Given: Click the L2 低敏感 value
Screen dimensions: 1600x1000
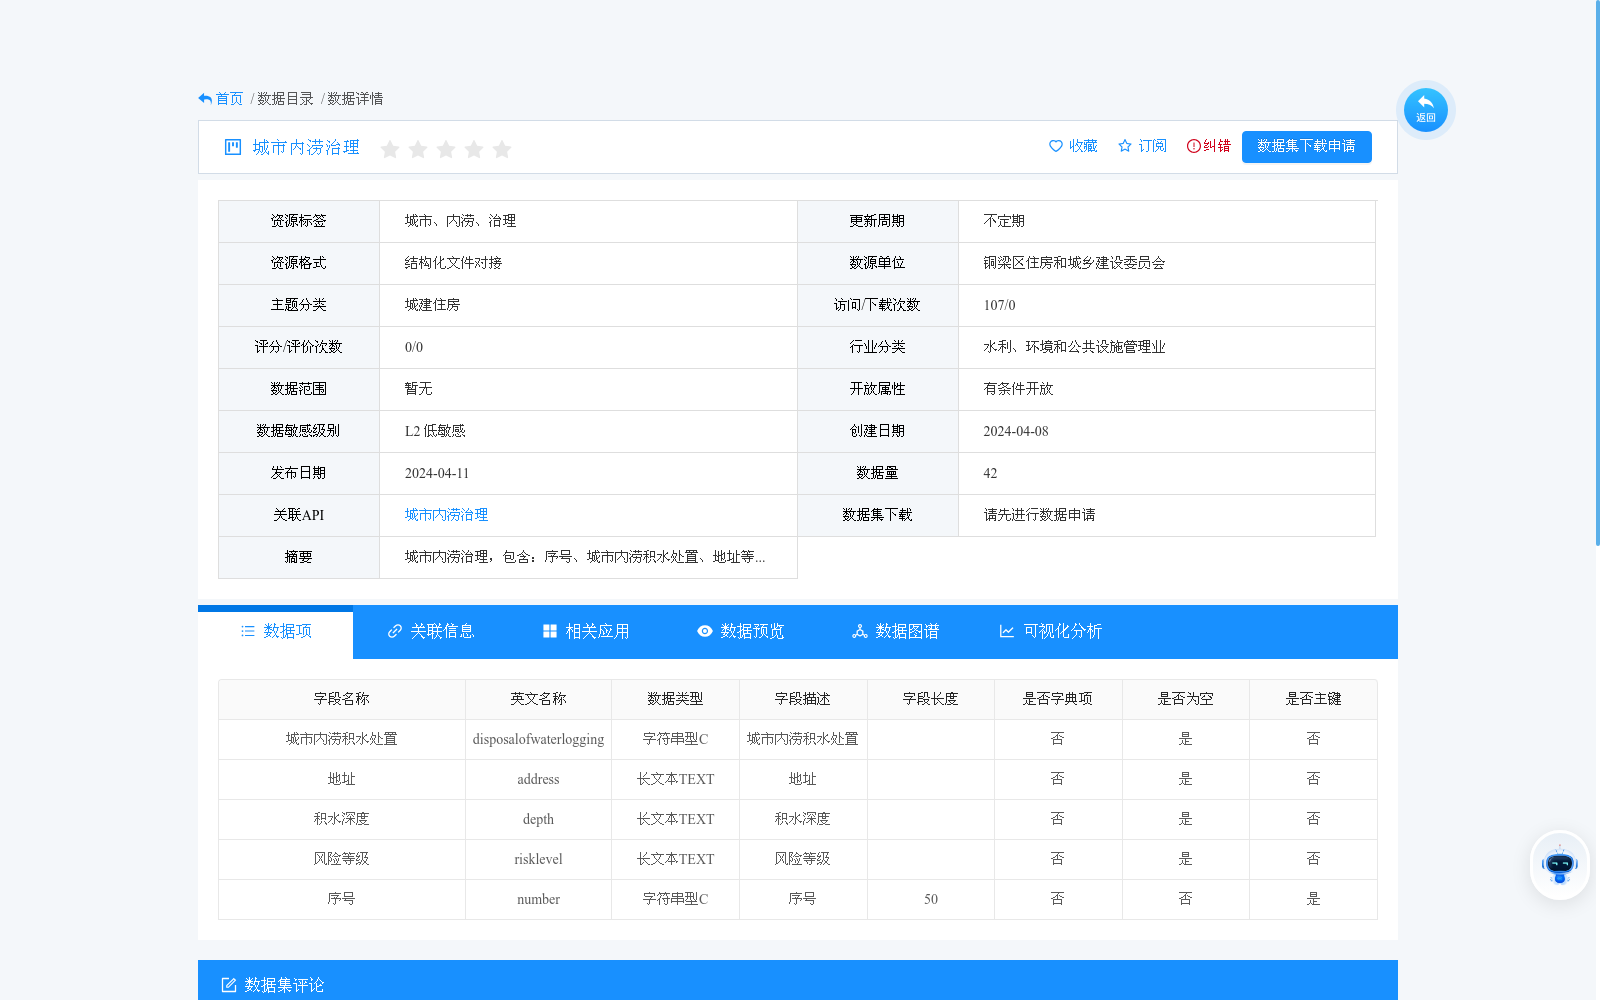Looking at the screenshot, I should click(x=435, y=431).
